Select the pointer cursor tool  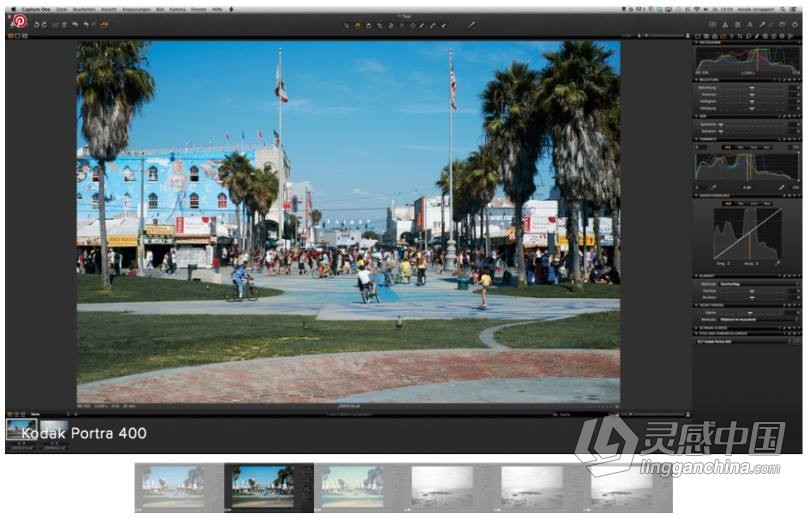(347, 25)
